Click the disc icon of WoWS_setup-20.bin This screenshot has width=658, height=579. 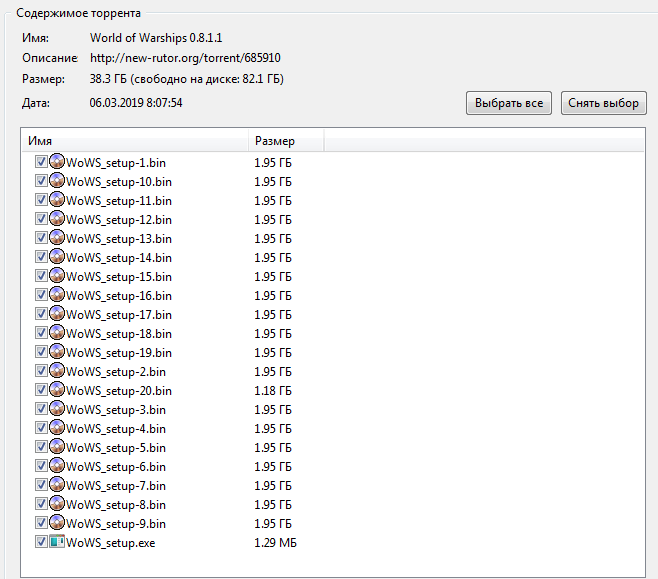coord(57,390)
